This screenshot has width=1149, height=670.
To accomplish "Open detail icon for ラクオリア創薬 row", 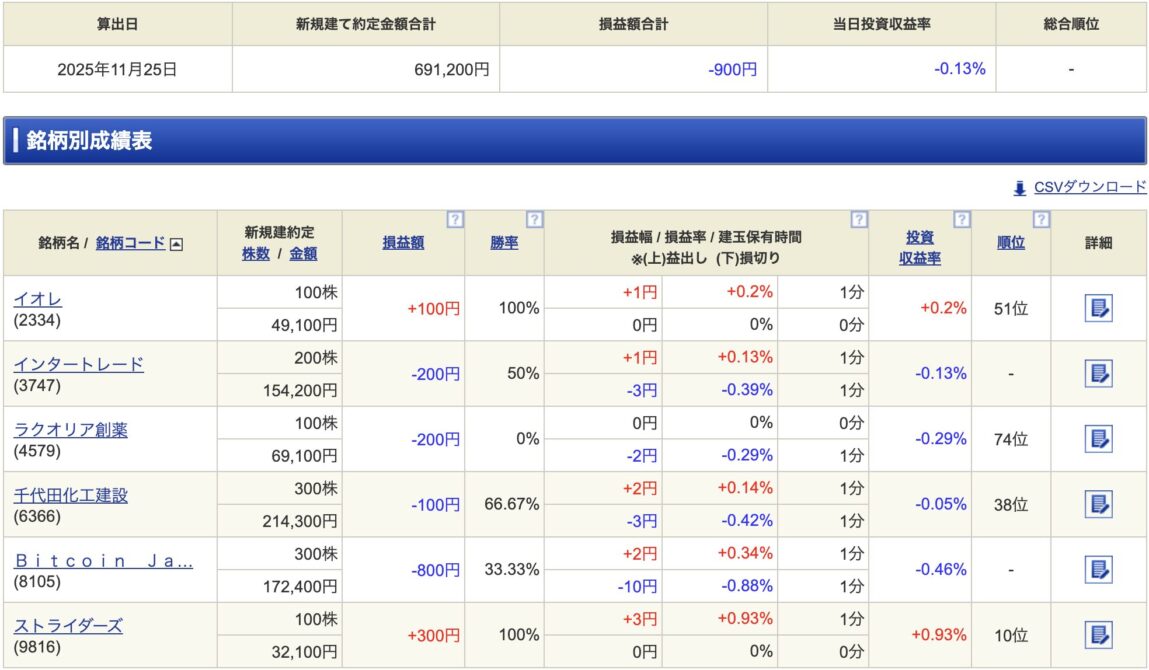I will point(1098,439).
